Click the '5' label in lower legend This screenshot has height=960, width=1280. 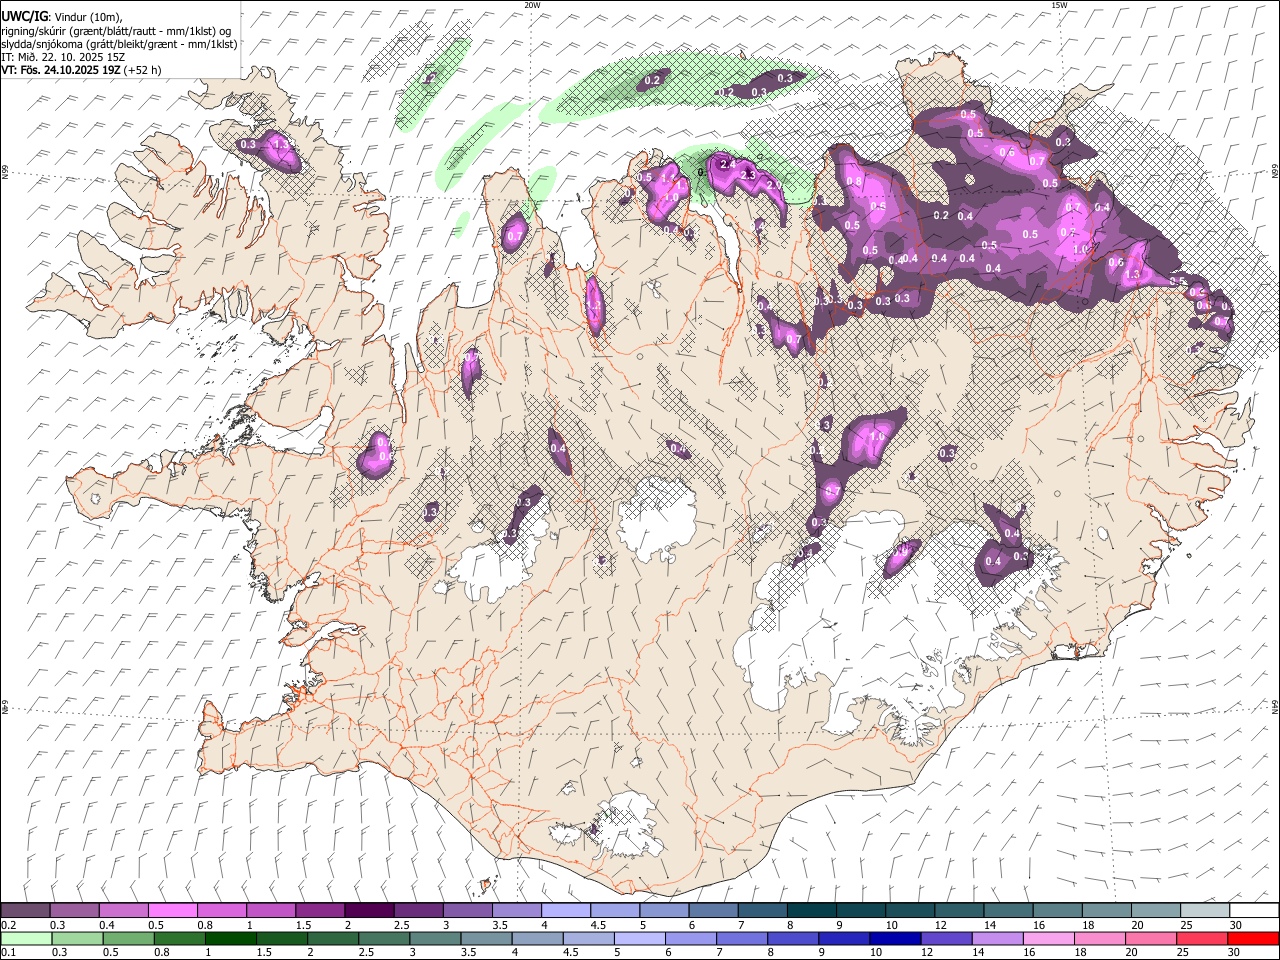click(x=617, y=953)
